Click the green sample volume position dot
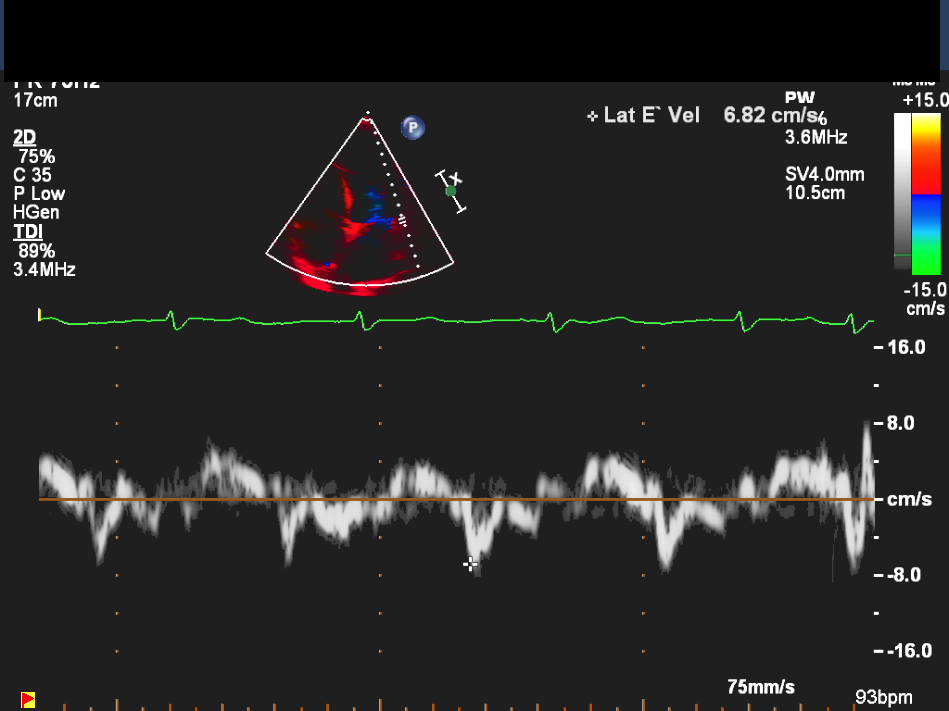The image size is (949, 711). point(451,191)
